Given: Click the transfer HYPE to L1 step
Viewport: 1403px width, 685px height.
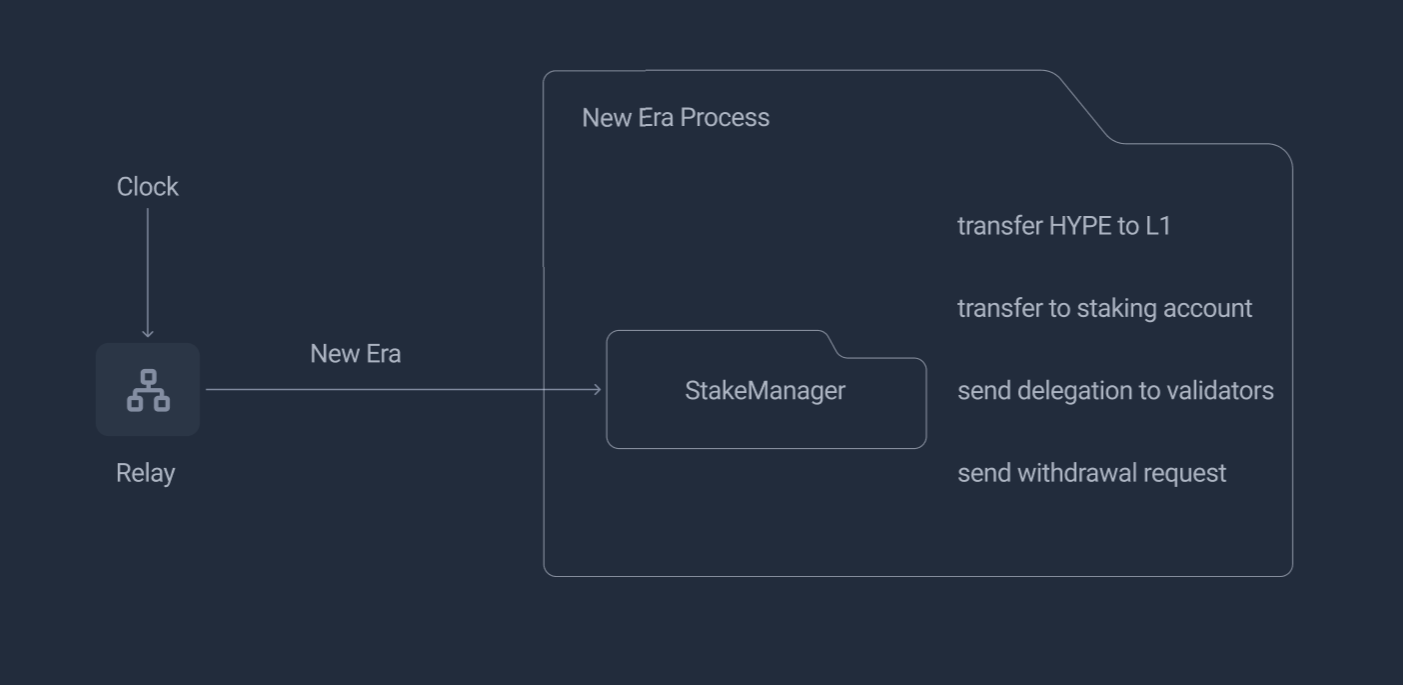Looking at the screenshot, I should pyautogui.click(x=1064, y=226).
